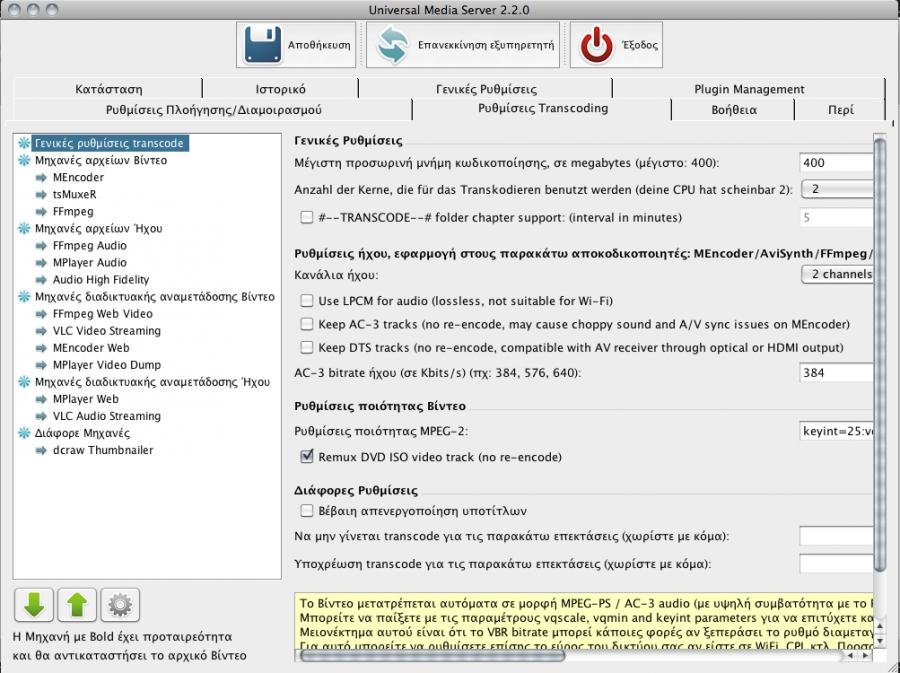The width and height of the screenshot is (900, 673).
Task: Click the chapter interval minutes field
Action: [x=836, y=217]
